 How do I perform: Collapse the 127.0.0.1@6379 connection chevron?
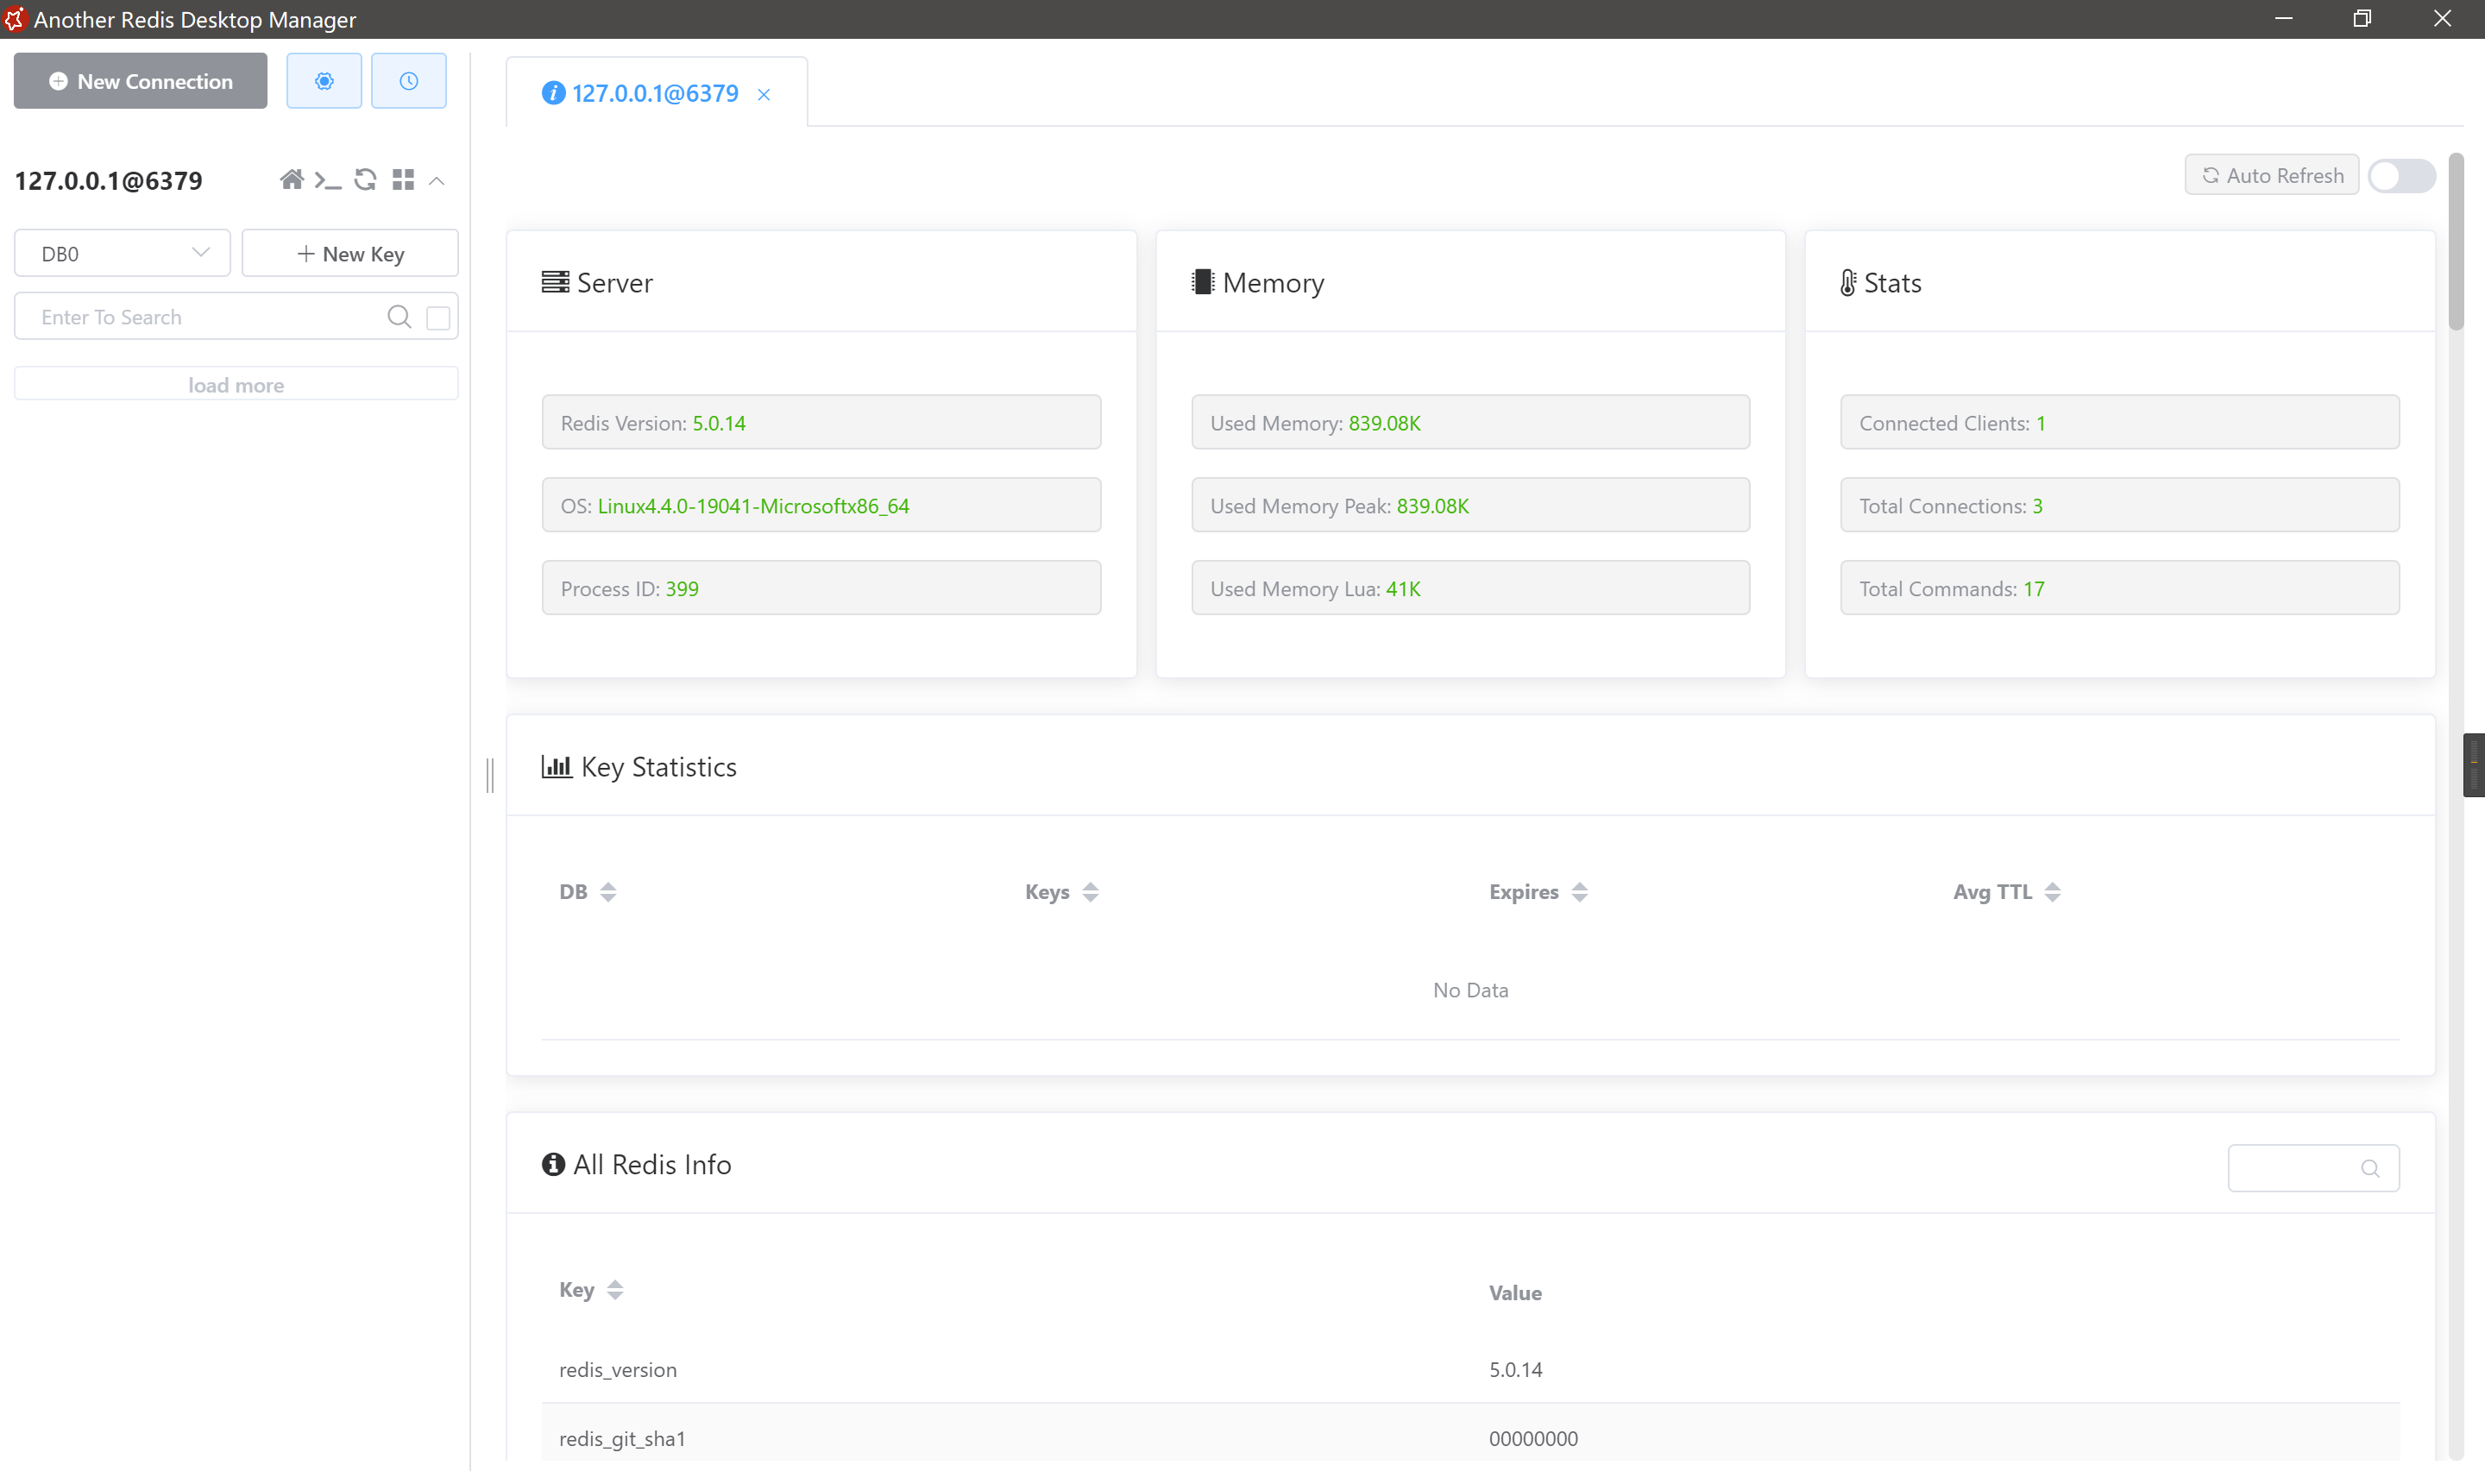click(x=437, y=181)
